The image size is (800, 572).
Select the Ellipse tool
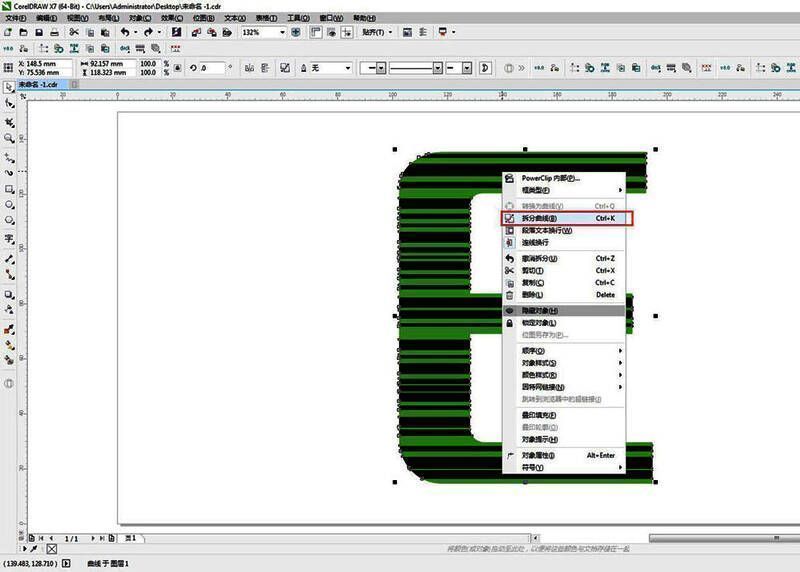click(9, 205)
